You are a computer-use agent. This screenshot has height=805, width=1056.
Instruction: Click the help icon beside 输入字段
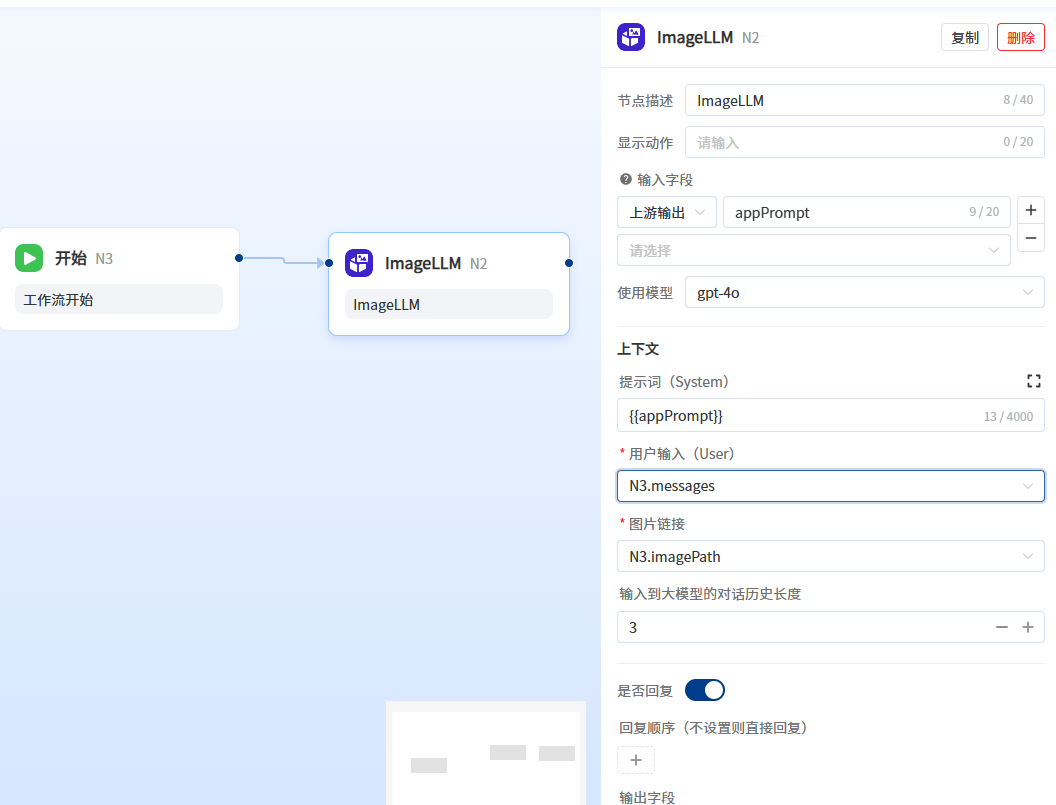click(x=626, y=180)
